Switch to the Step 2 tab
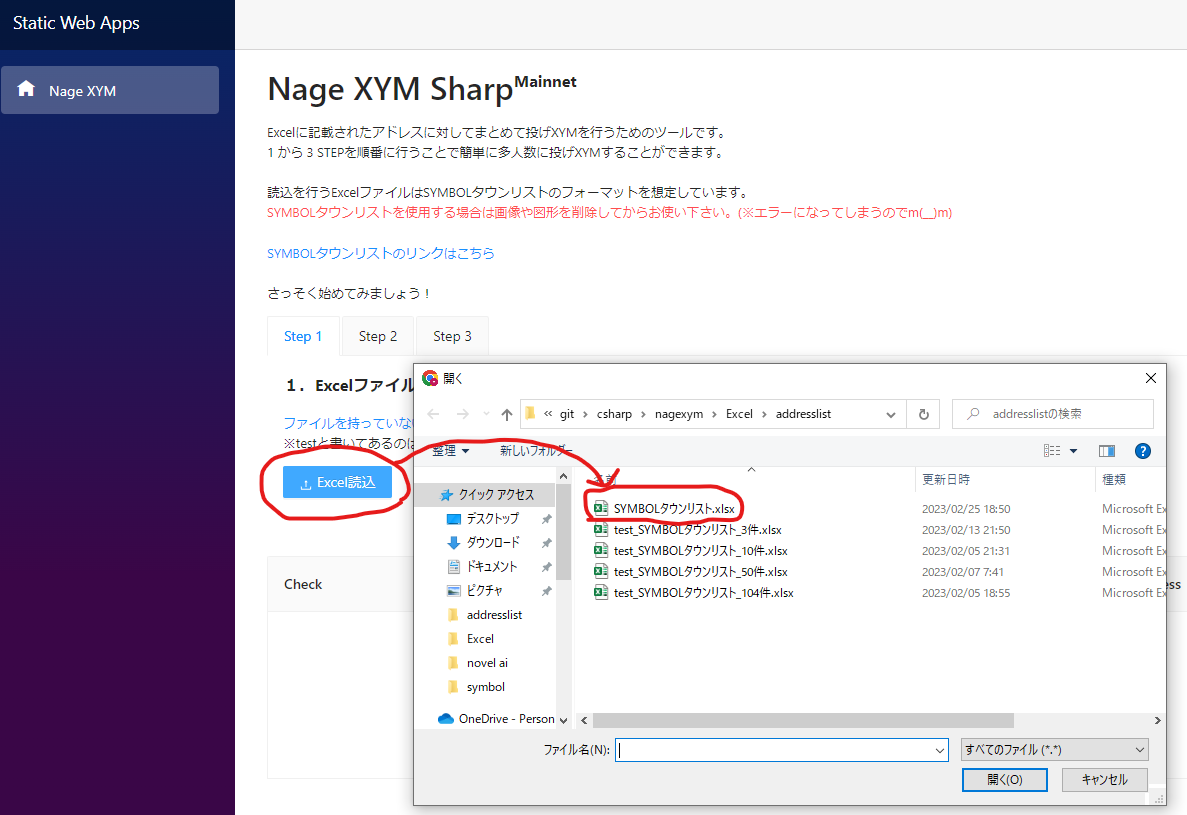Viewport: 1187px width, 815px height. [378, 336]
